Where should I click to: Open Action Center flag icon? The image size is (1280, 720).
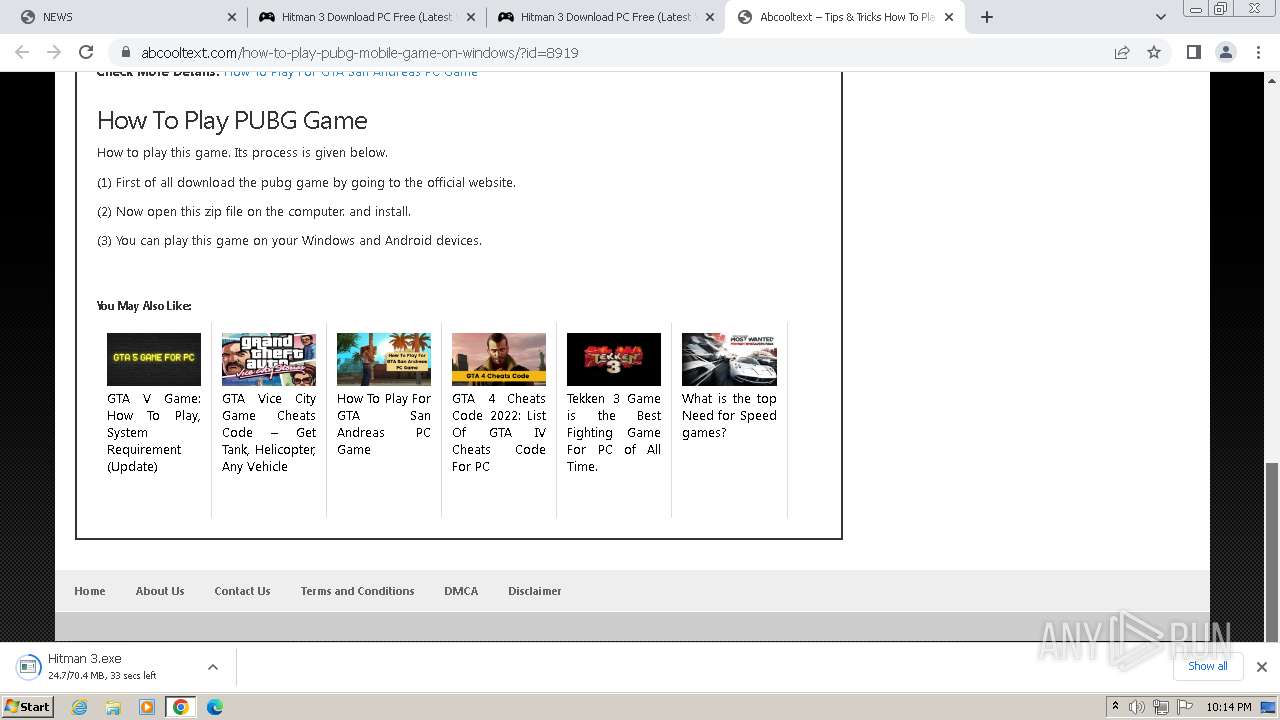[x=1184, y=707]
